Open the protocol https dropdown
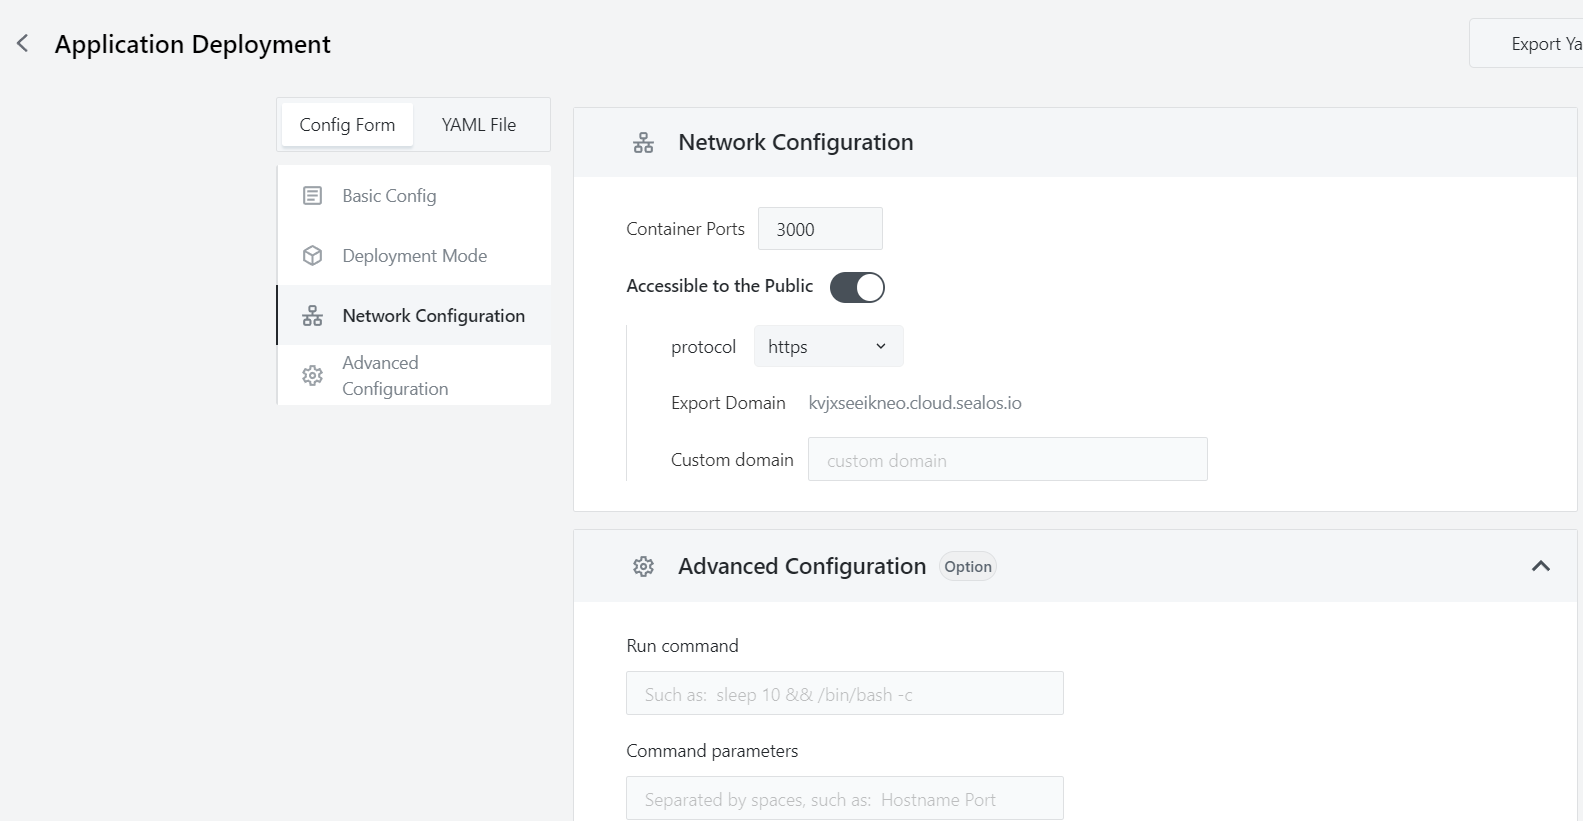1583x821 pixels. (x=828, y=347)
